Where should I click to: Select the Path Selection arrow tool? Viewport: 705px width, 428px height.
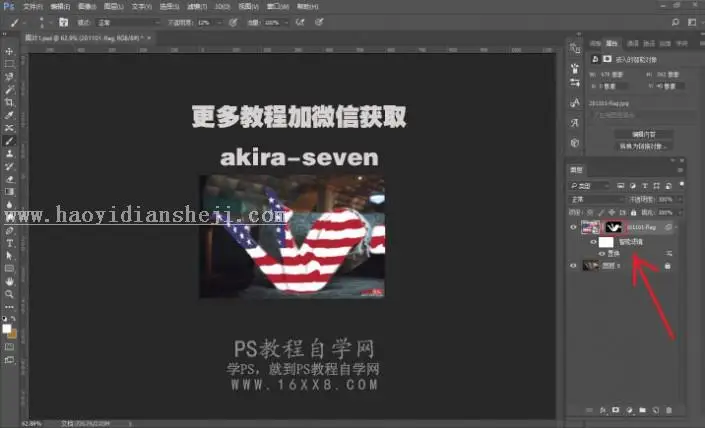click(x=9, y=256)
